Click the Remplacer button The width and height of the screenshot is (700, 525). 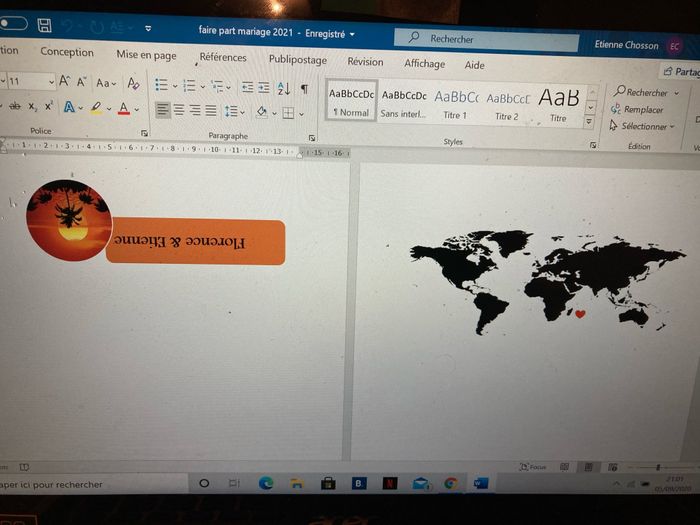(x=642, y=110)
